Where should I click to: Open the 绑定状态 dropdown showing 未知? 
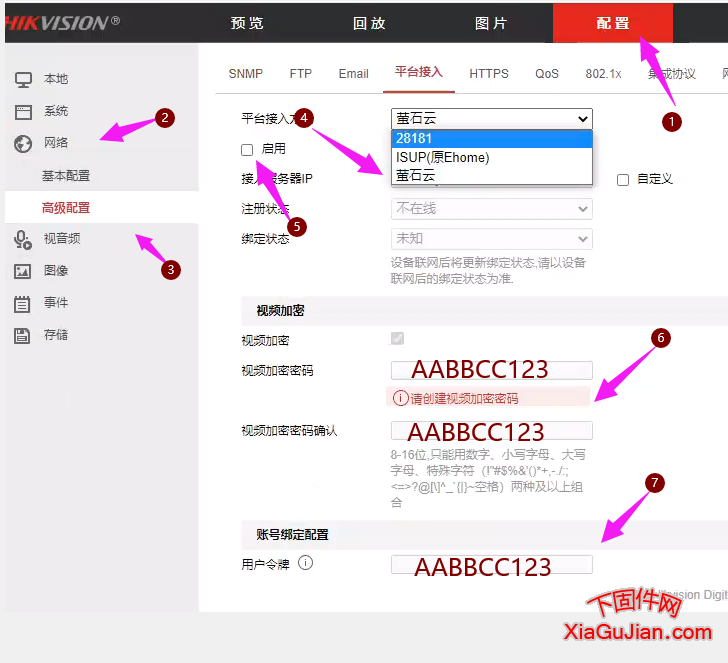coord(492,239)
